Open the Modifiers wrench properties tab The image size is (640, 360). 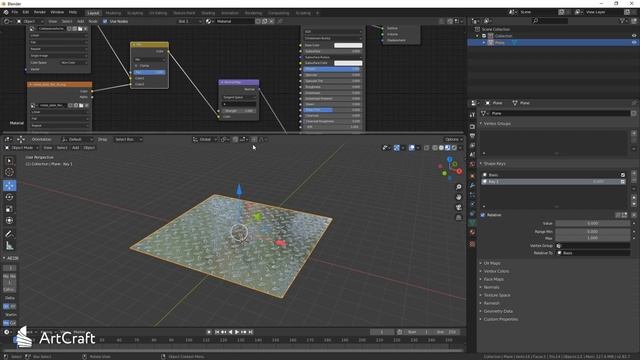pos(472,185)
